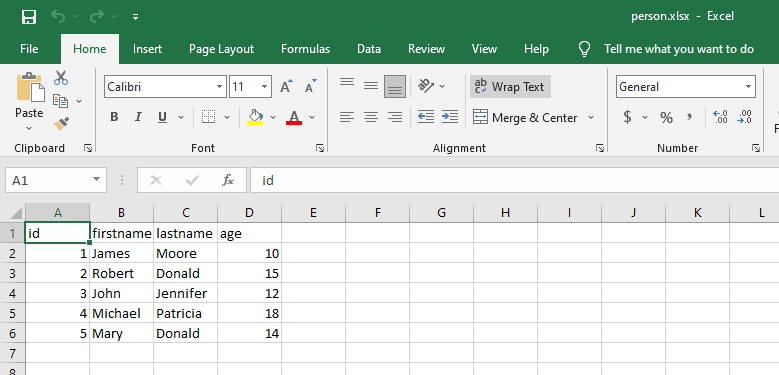Toggle Wrap Text button
The image size is (779, 375).
pyautogui.click(x=510, y=87)
